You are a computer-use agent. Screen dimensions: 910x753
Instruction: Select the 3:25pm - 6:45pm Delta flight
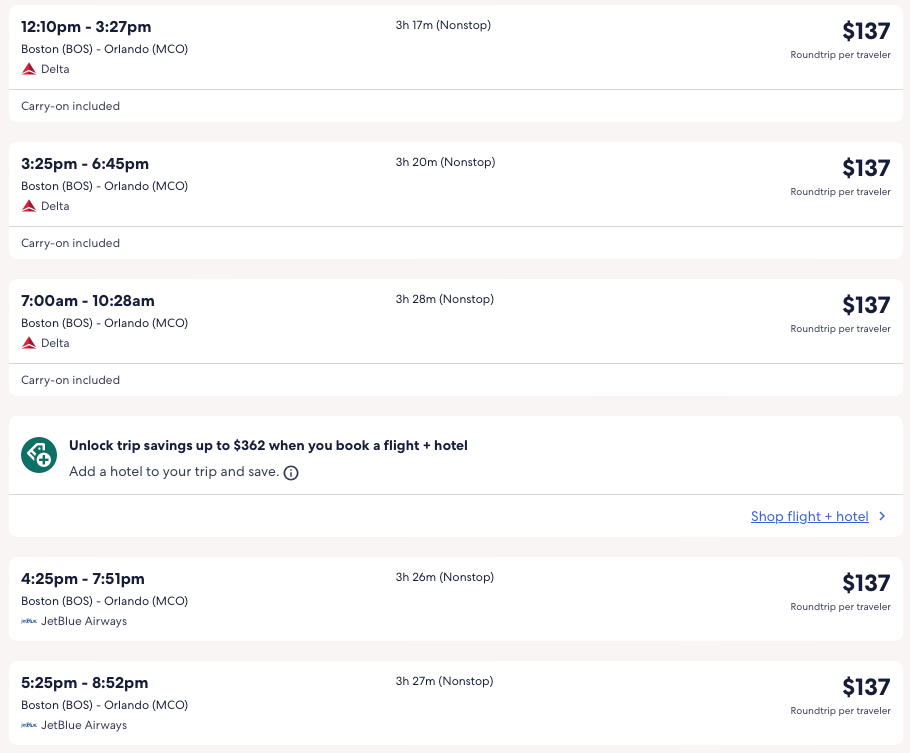point(85,164)
